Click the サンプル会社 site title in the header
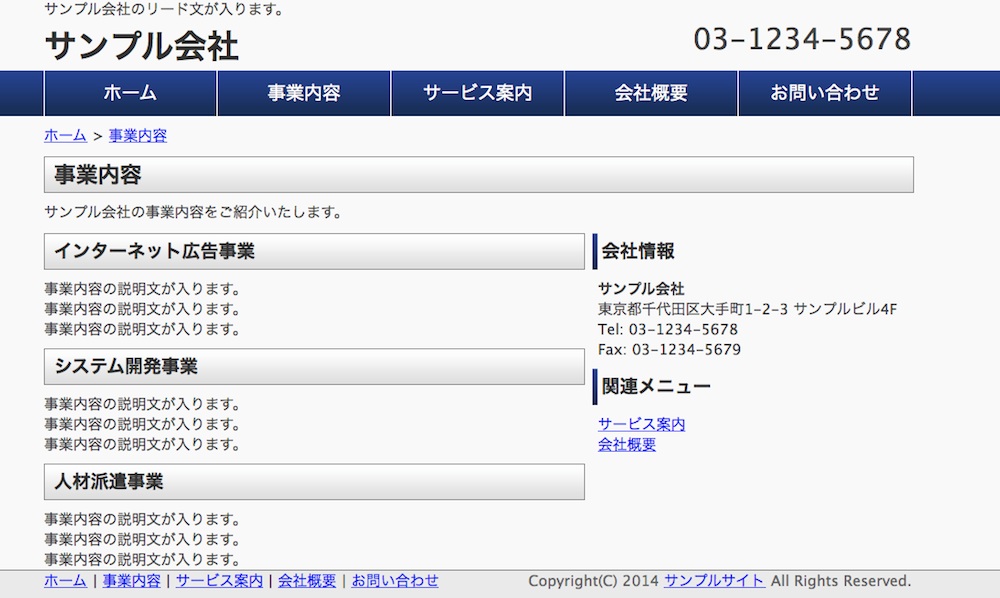The width and height of the screenshot is (1000, 598). pyautogui.click(x=141, y=46)
